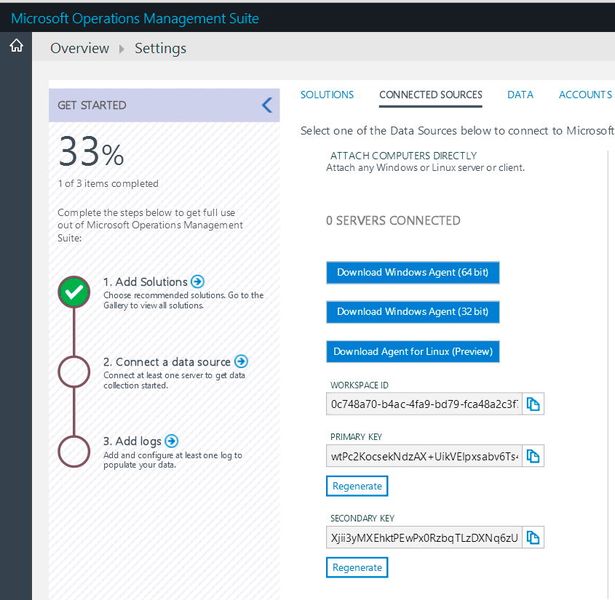Click the 33% progress value

tap(91, 151)
